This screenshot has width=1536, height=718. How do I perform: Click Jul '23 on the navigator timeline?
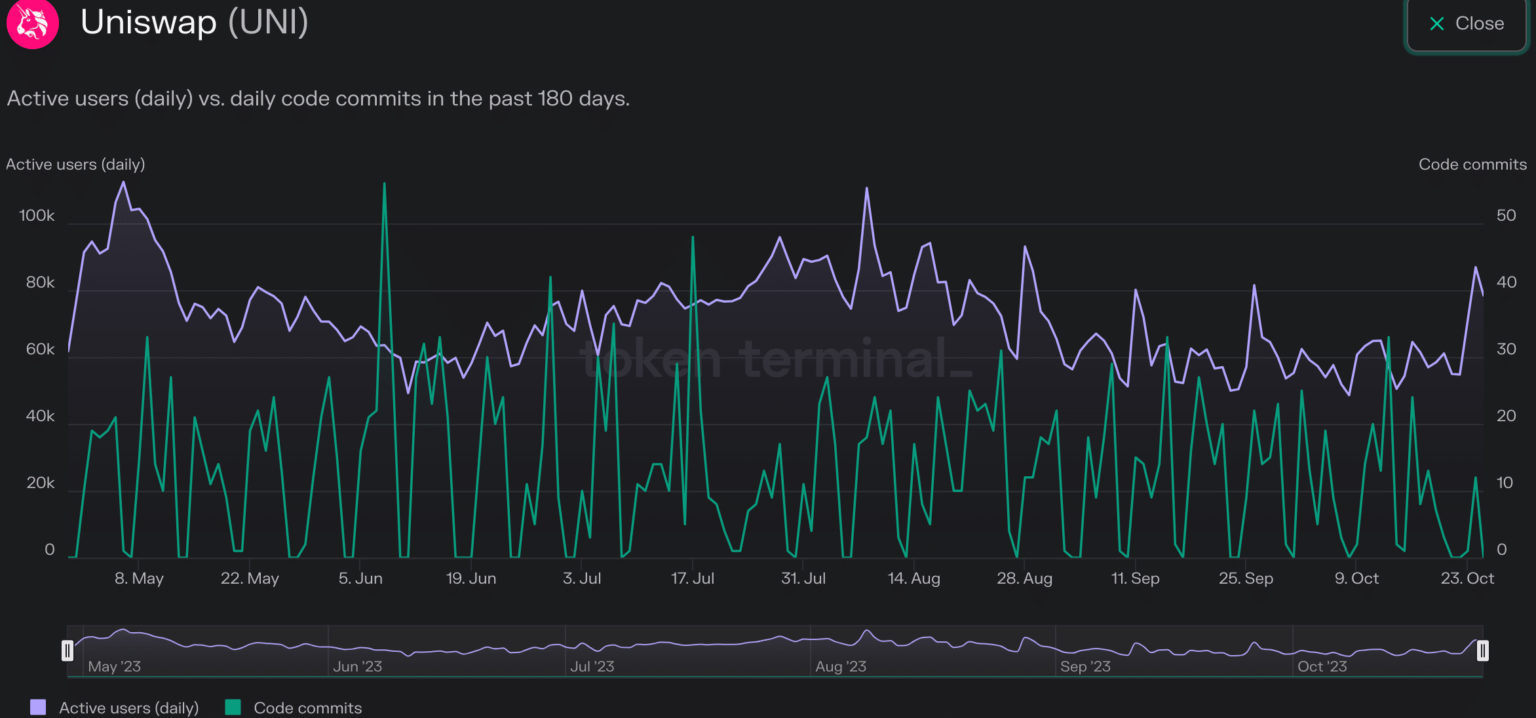click(x=593, y=666)
